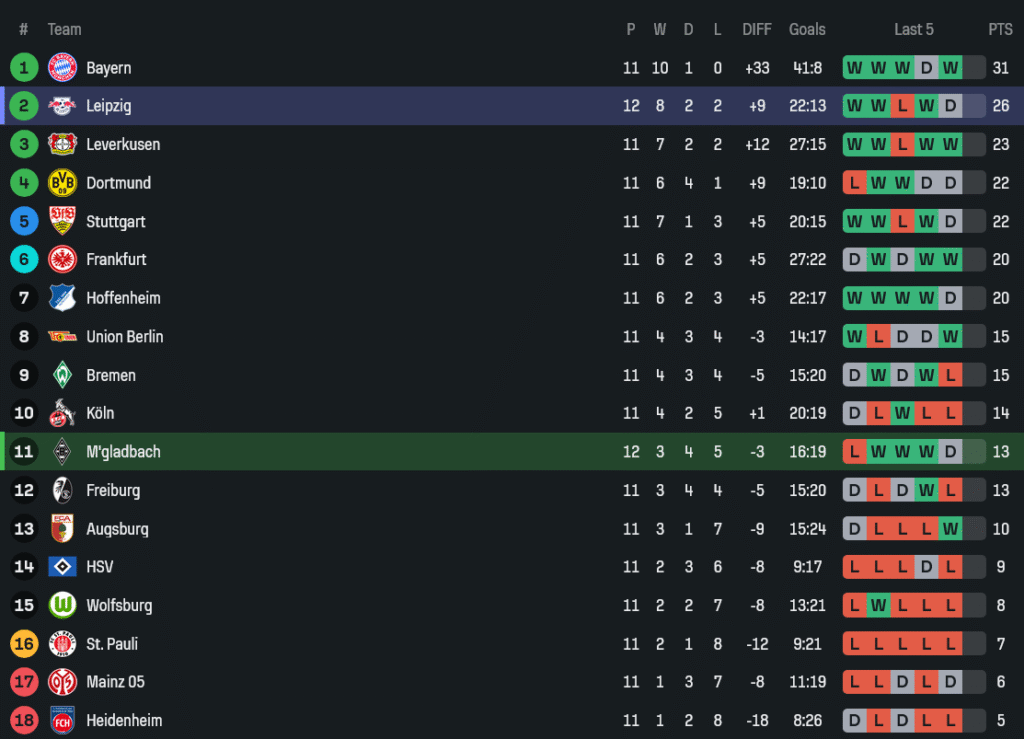Click the Stuttgart club crest

pyautogui.click(x=63, y=221)
